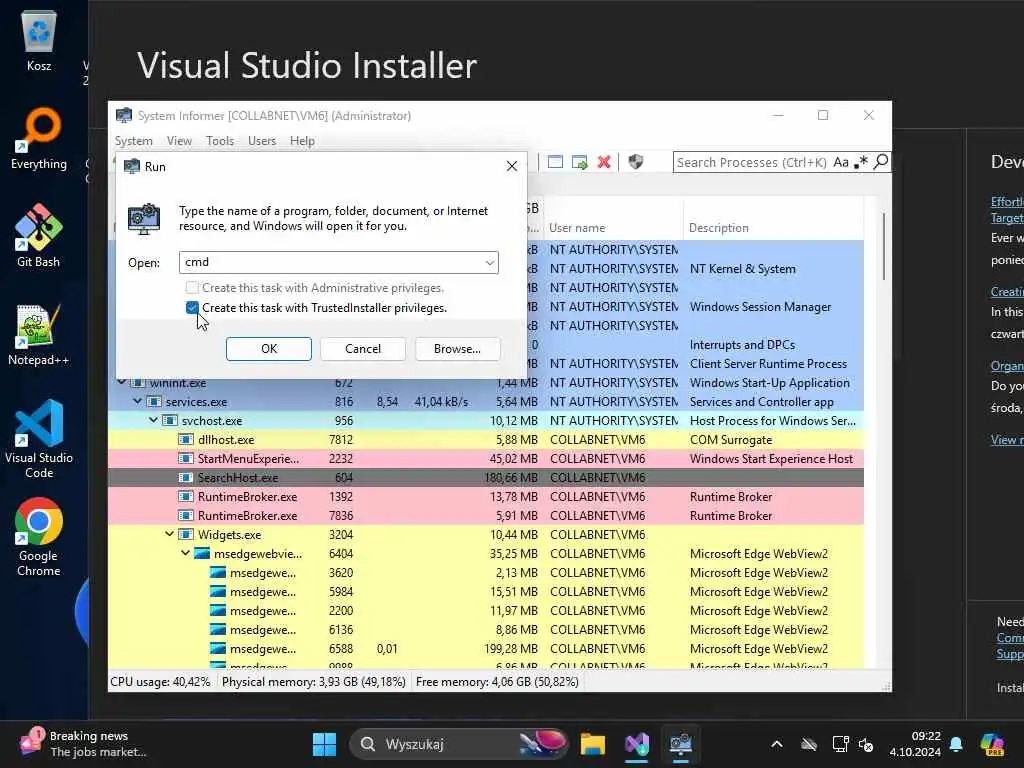This screenshot has height=768, width=1024.
Task: Collapse the svchost.exe tree node
Action: coord(153,420)
